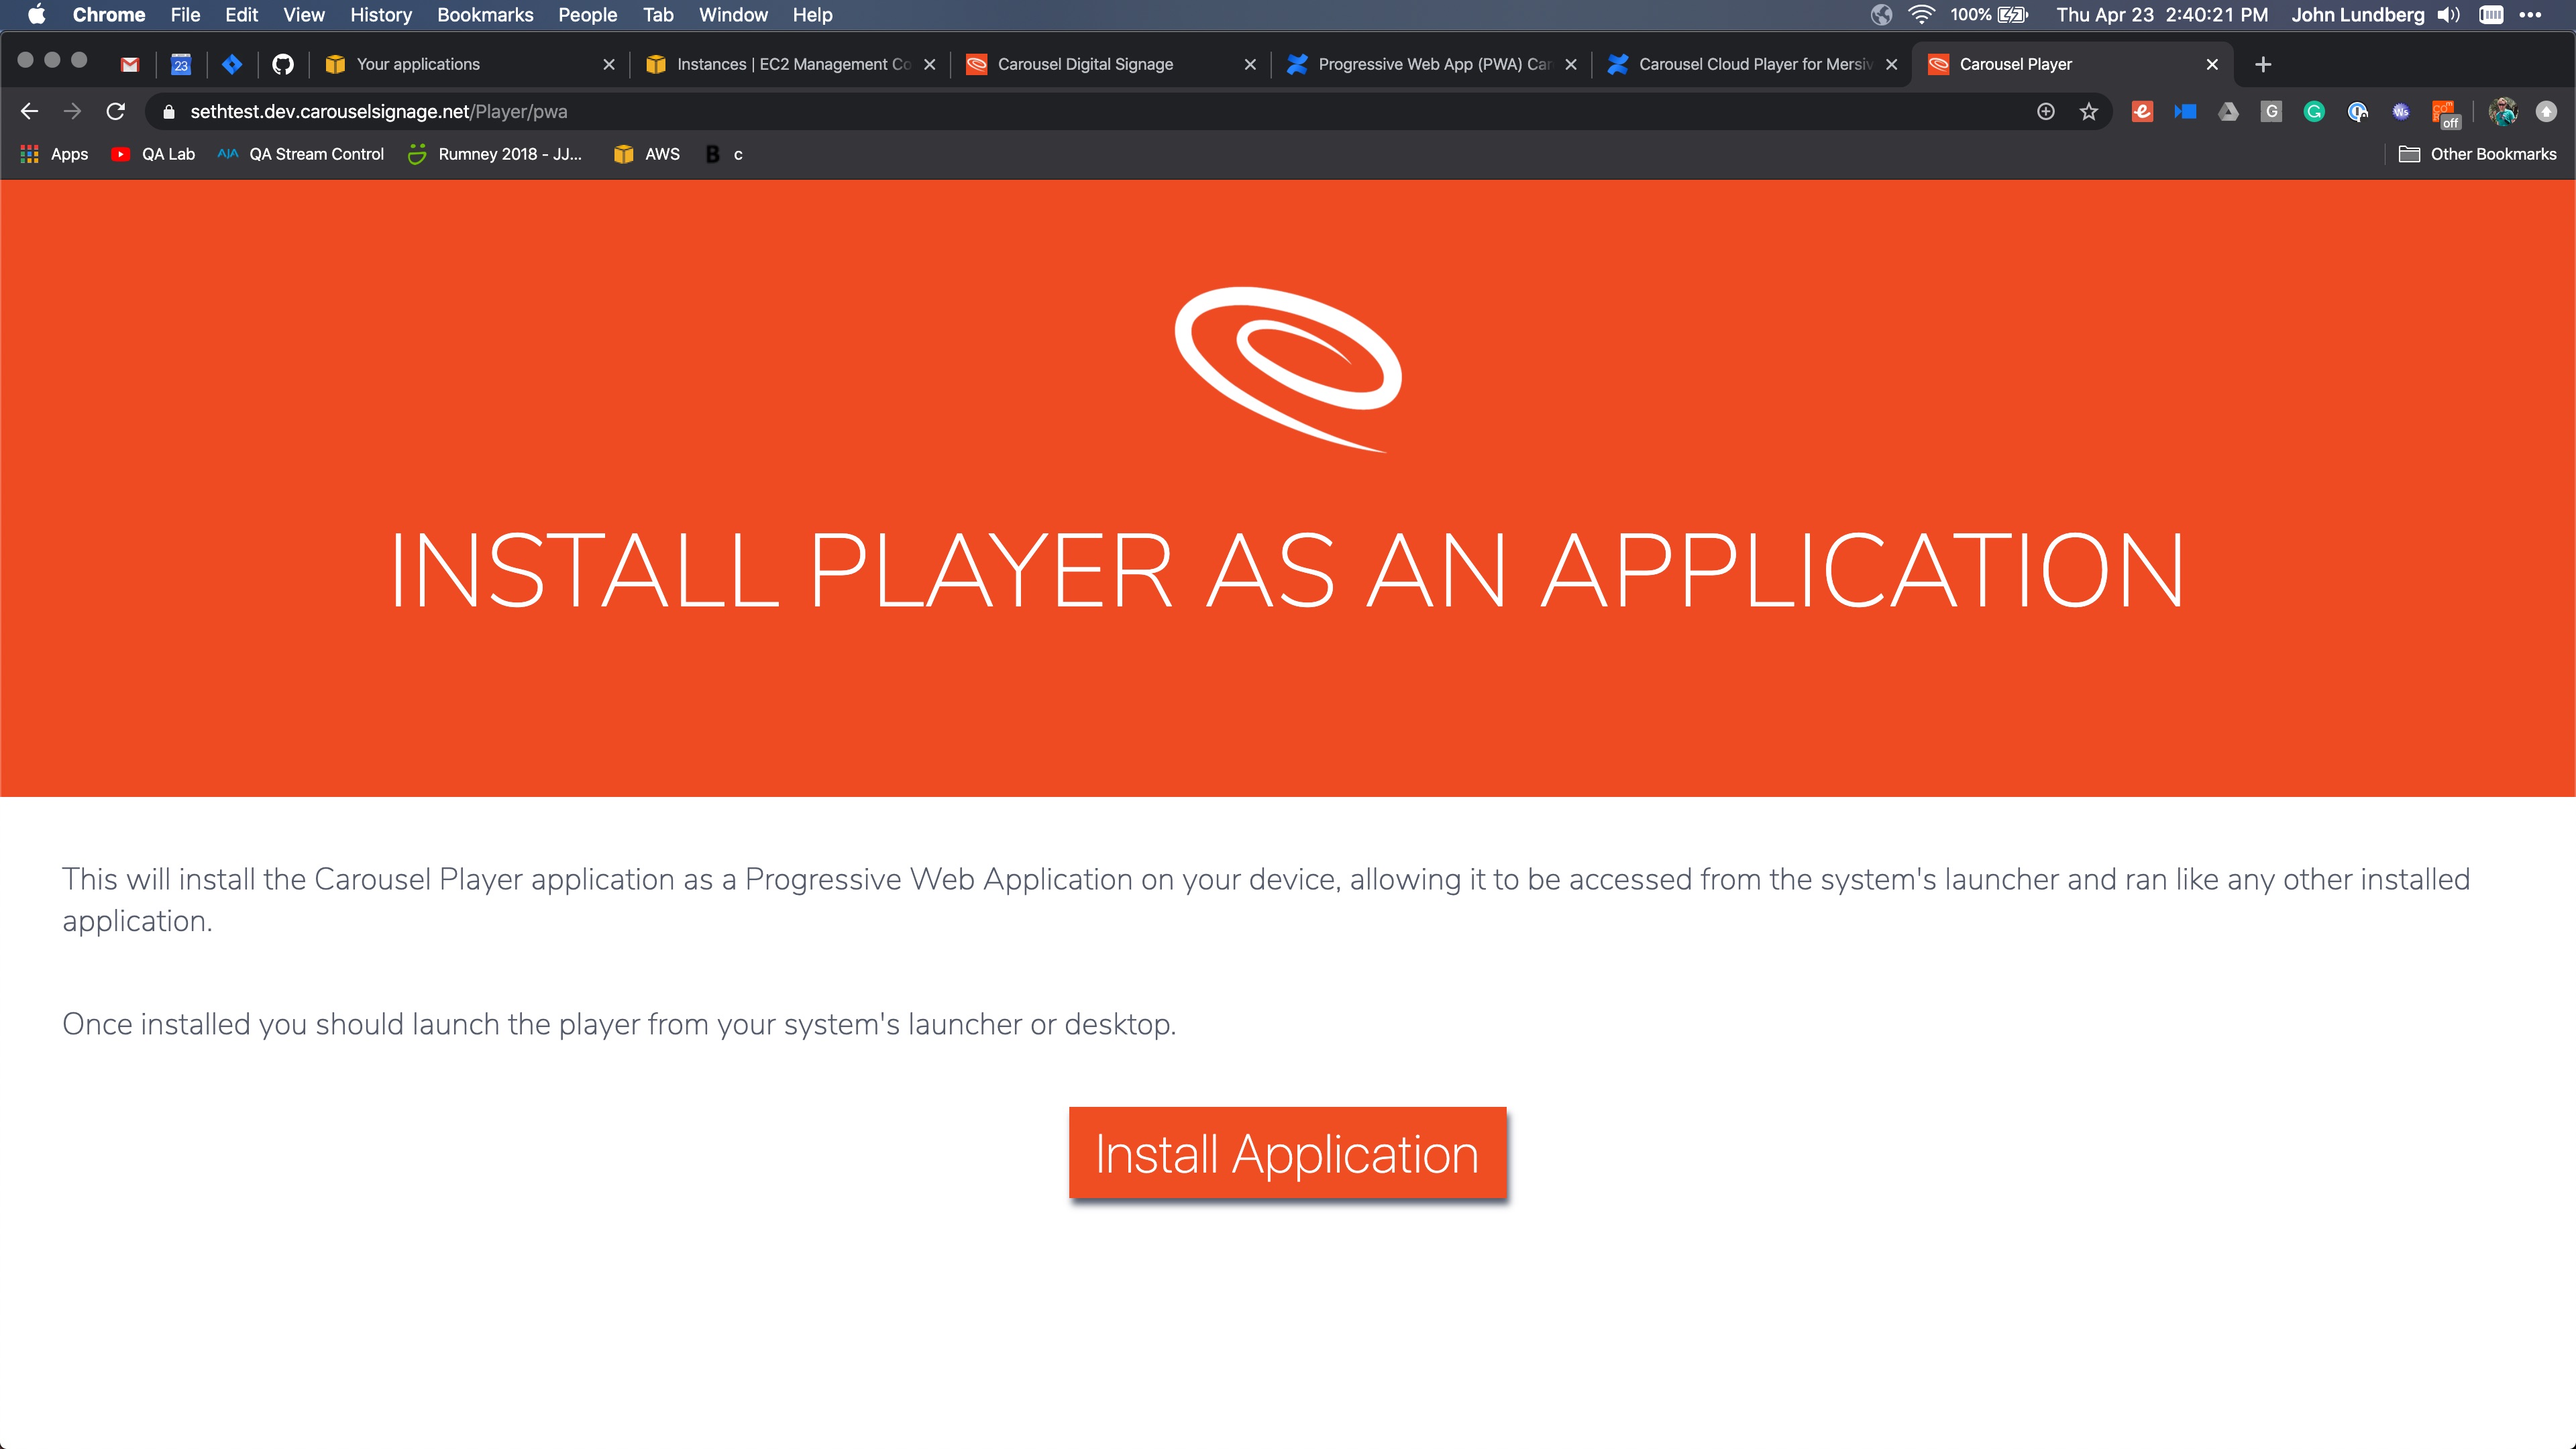Click the Carousel swirl logo
The image size is (2576, 1449).
pyautogui.click(x=1288, y=369)
